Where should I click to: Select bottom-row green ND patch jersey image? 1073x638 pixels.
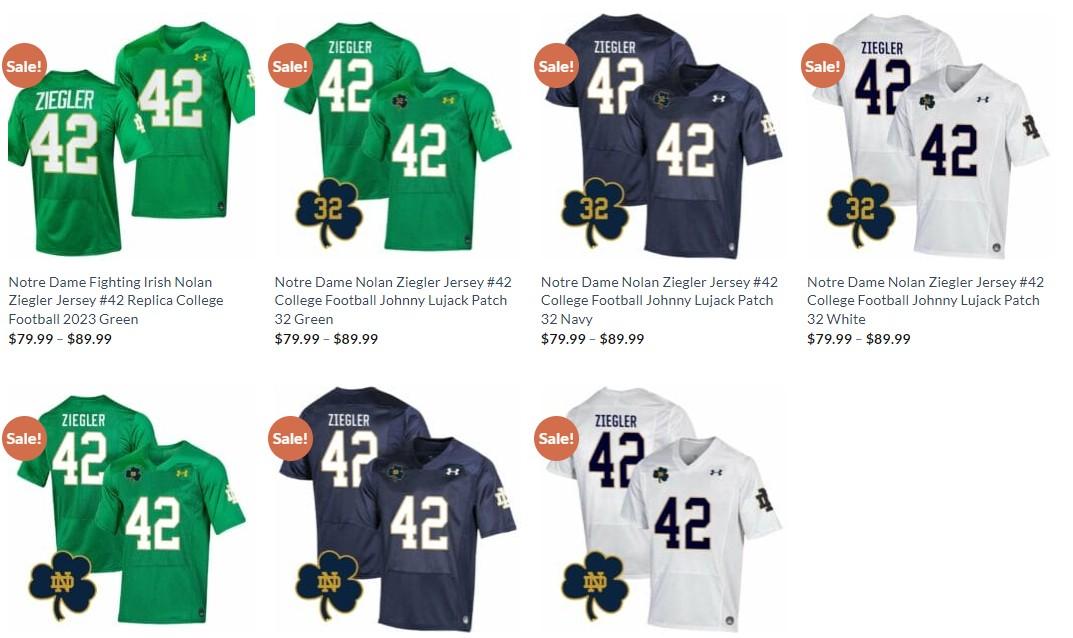click(x=131, y=508)
